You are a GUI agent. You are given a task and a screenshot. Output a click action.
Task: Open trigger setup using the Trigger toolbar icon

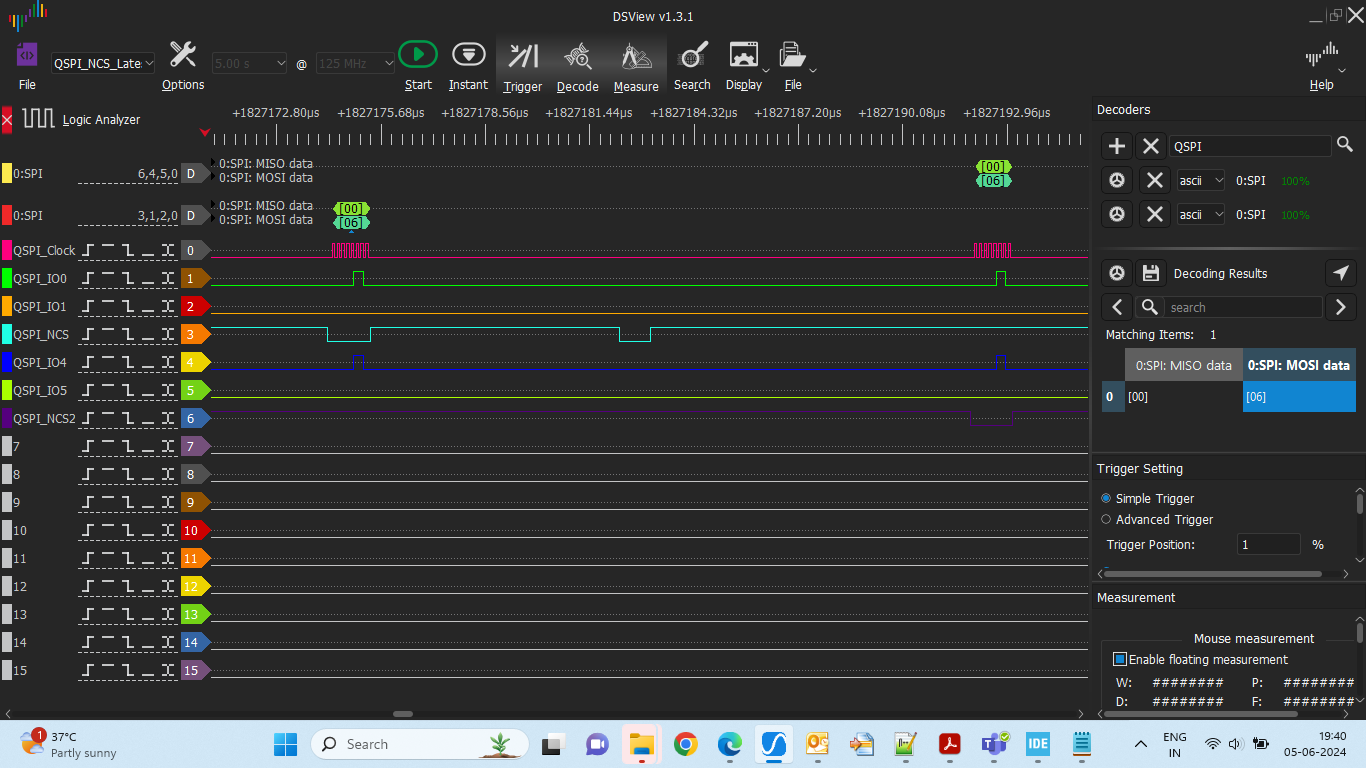(x=522, y=55)
